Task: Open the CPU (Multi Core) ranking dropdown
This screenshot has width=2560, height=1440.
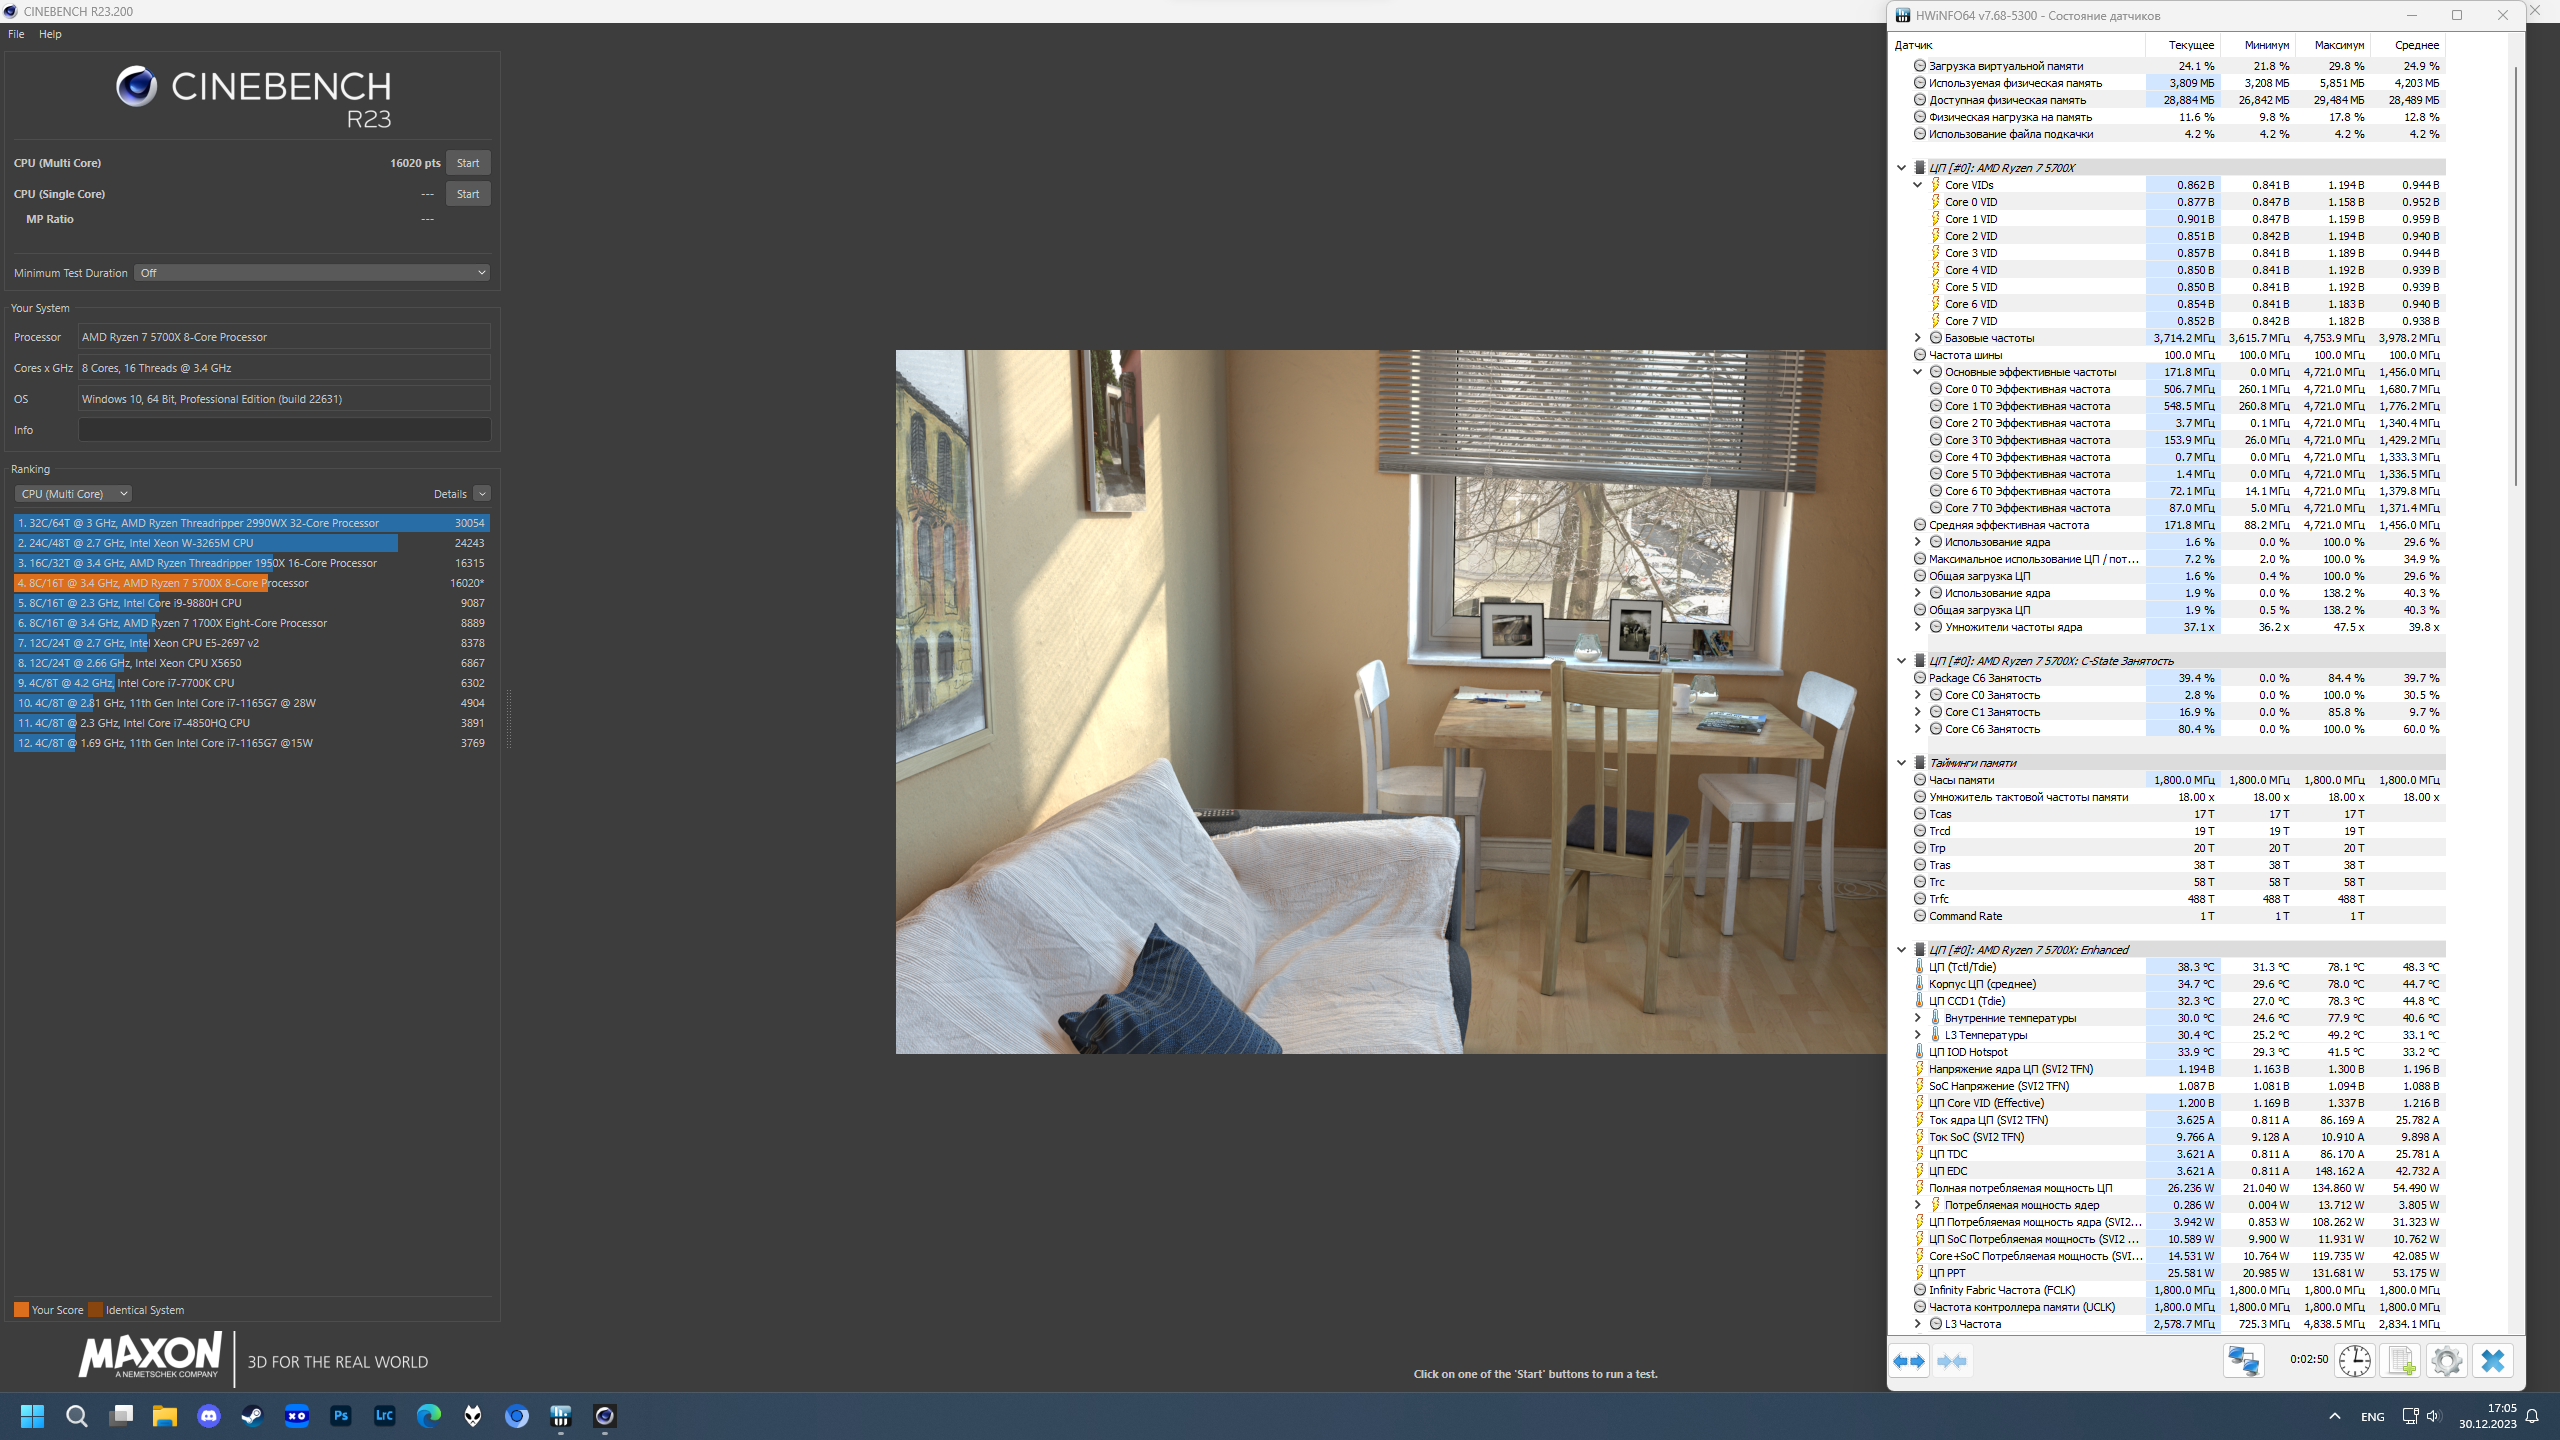Action: (x=74, y=494)
